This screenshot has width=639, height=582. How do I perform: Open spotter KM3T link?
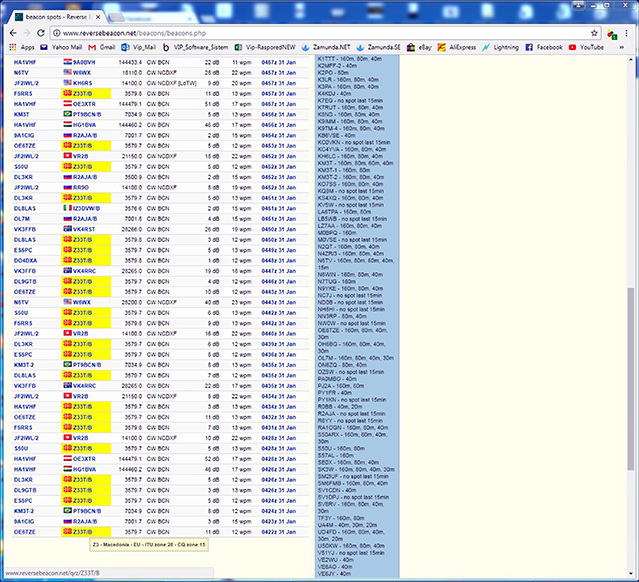point(21,115)
